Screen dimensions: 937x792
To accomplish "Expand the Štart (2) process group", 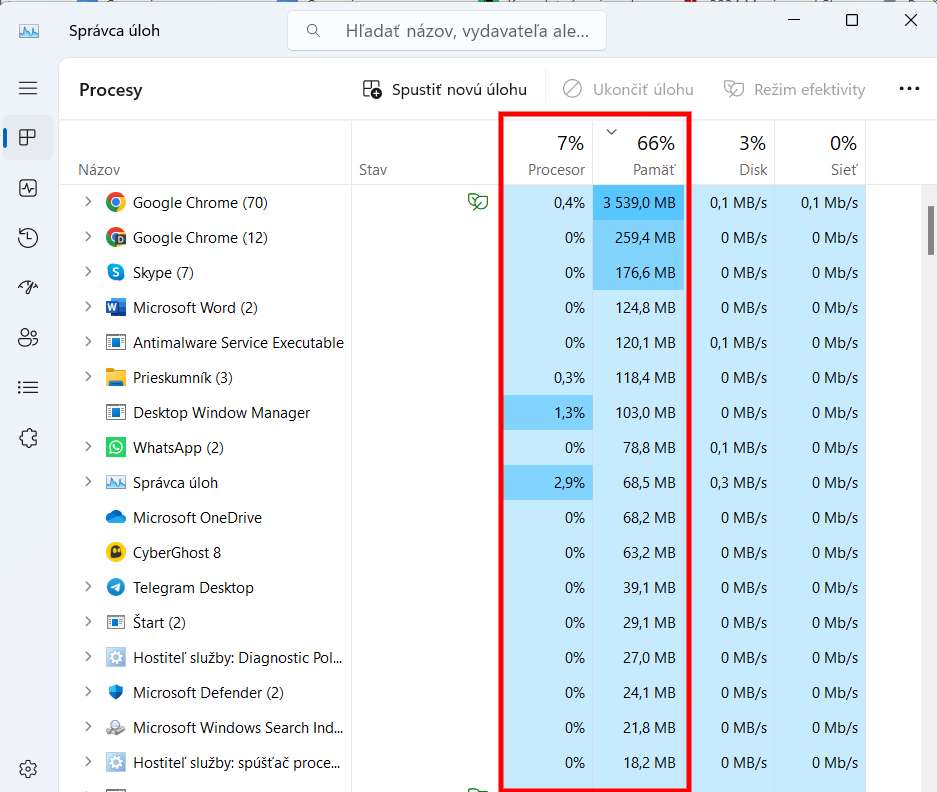I will click(88, 622).
